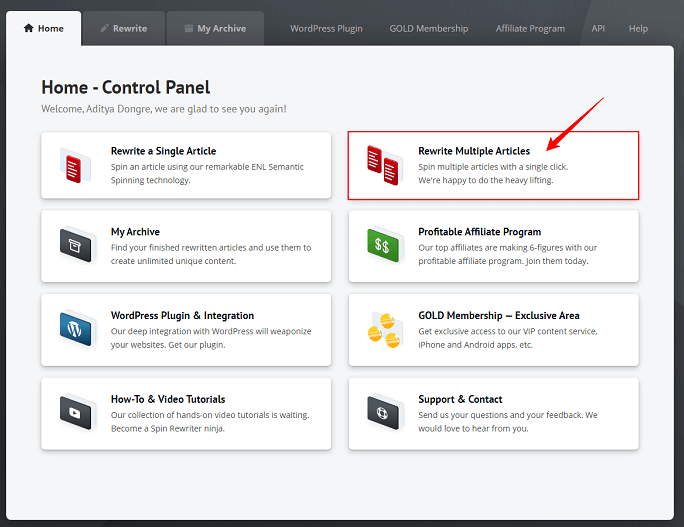Open WordPress Plugin & Integration heading
The width and height of the screenshot is (684, 527).
point(182,315)
